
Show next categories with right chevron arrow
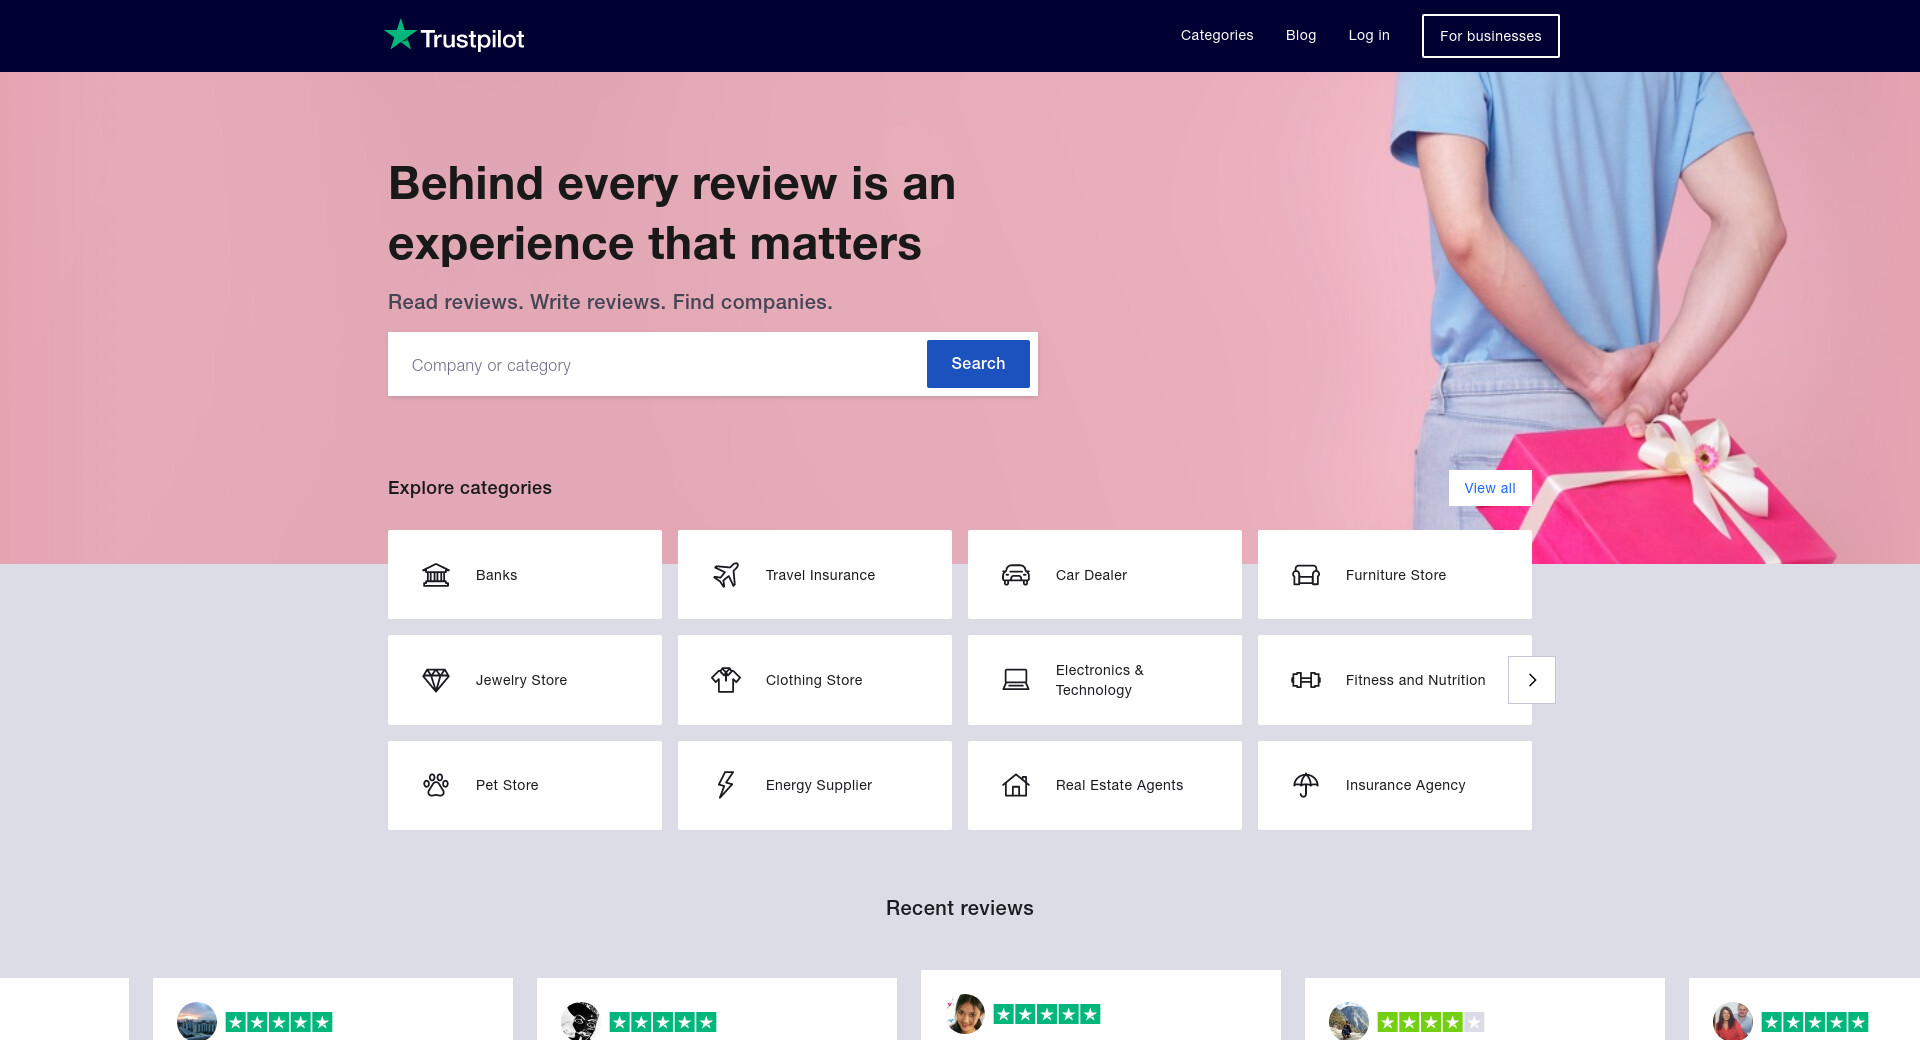(1532, 680)
